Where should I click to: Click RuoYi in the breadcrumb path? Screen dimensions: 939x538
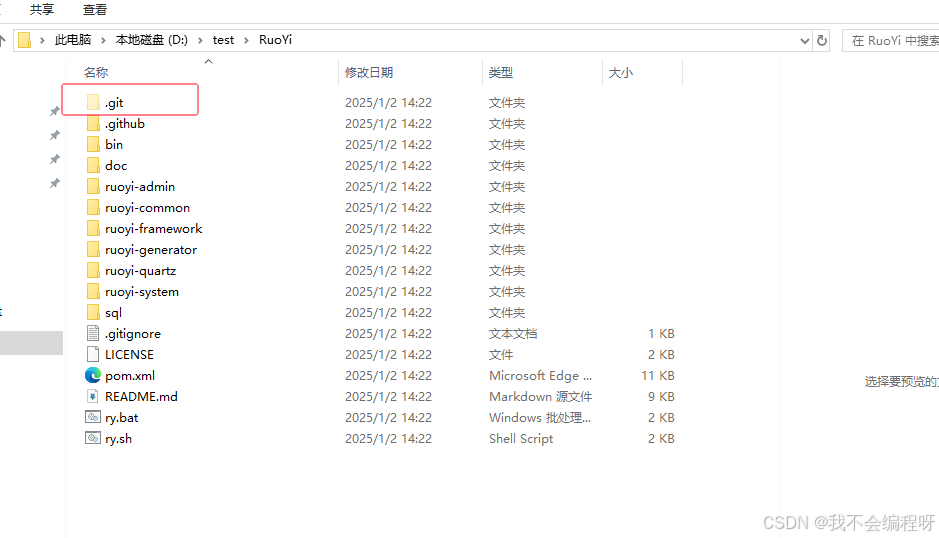click(275, 40)
